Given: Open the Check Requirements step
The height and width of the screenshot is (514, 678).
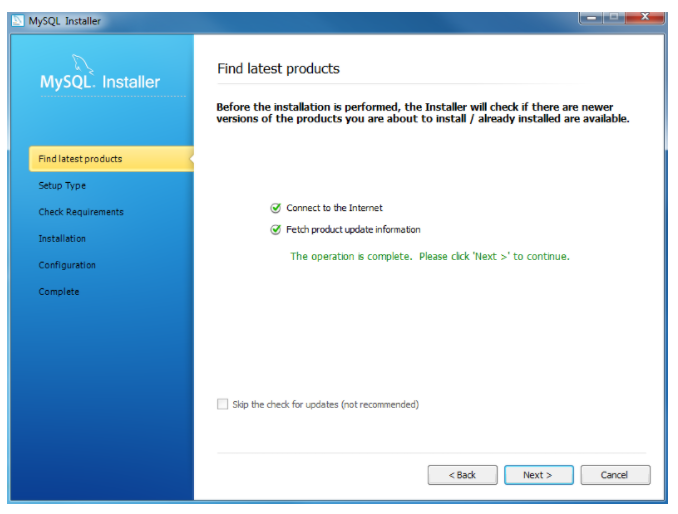Looking at the screenshot, I should pos(81,212).
